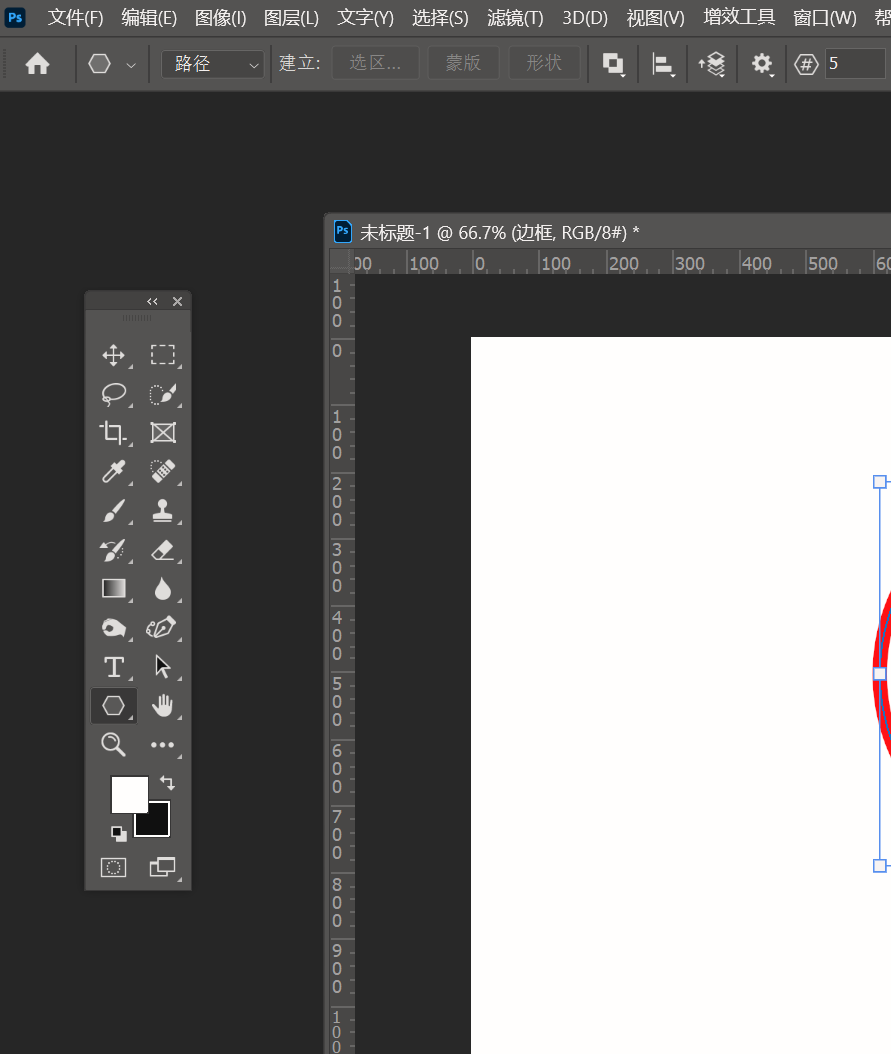Click the Home button in options bar
Screen dimensions: 891x1054
[x=38, y=64]
